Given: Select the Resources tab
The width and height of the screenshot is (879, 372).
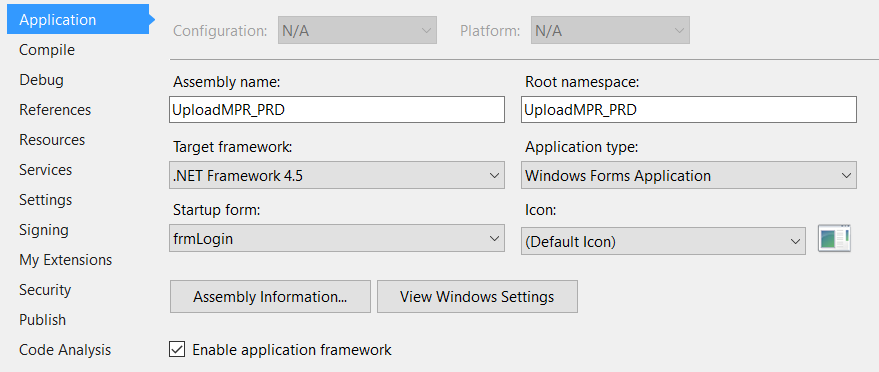Looking at the screenshot, I should (52, 140).
